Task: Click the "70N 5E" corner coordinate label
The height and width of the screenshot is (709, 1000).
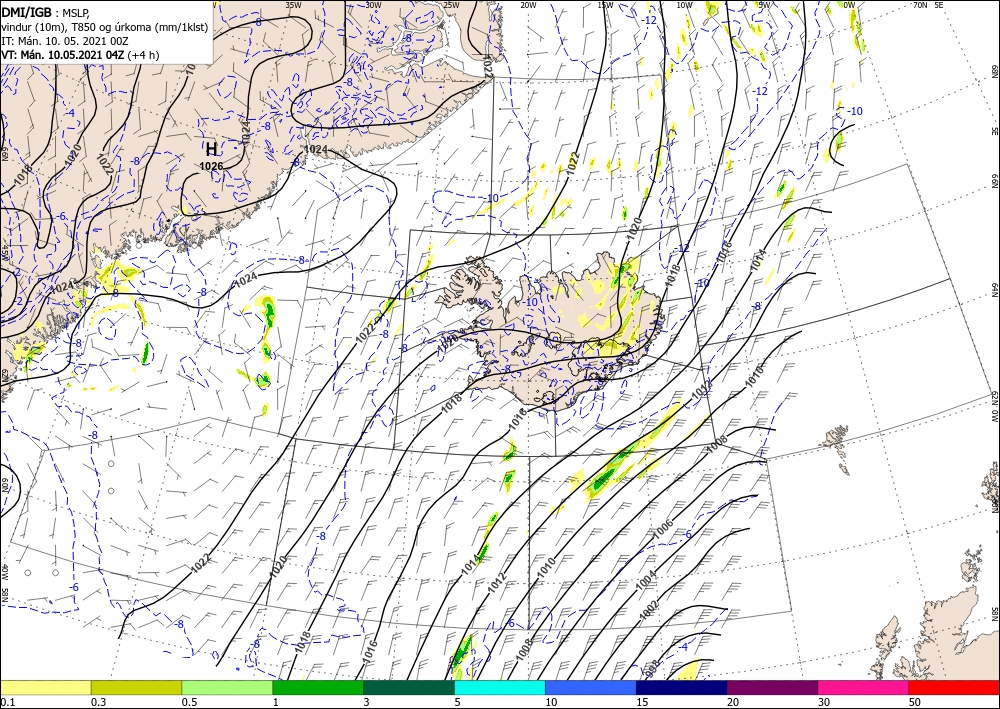Action: pos(928,4)
